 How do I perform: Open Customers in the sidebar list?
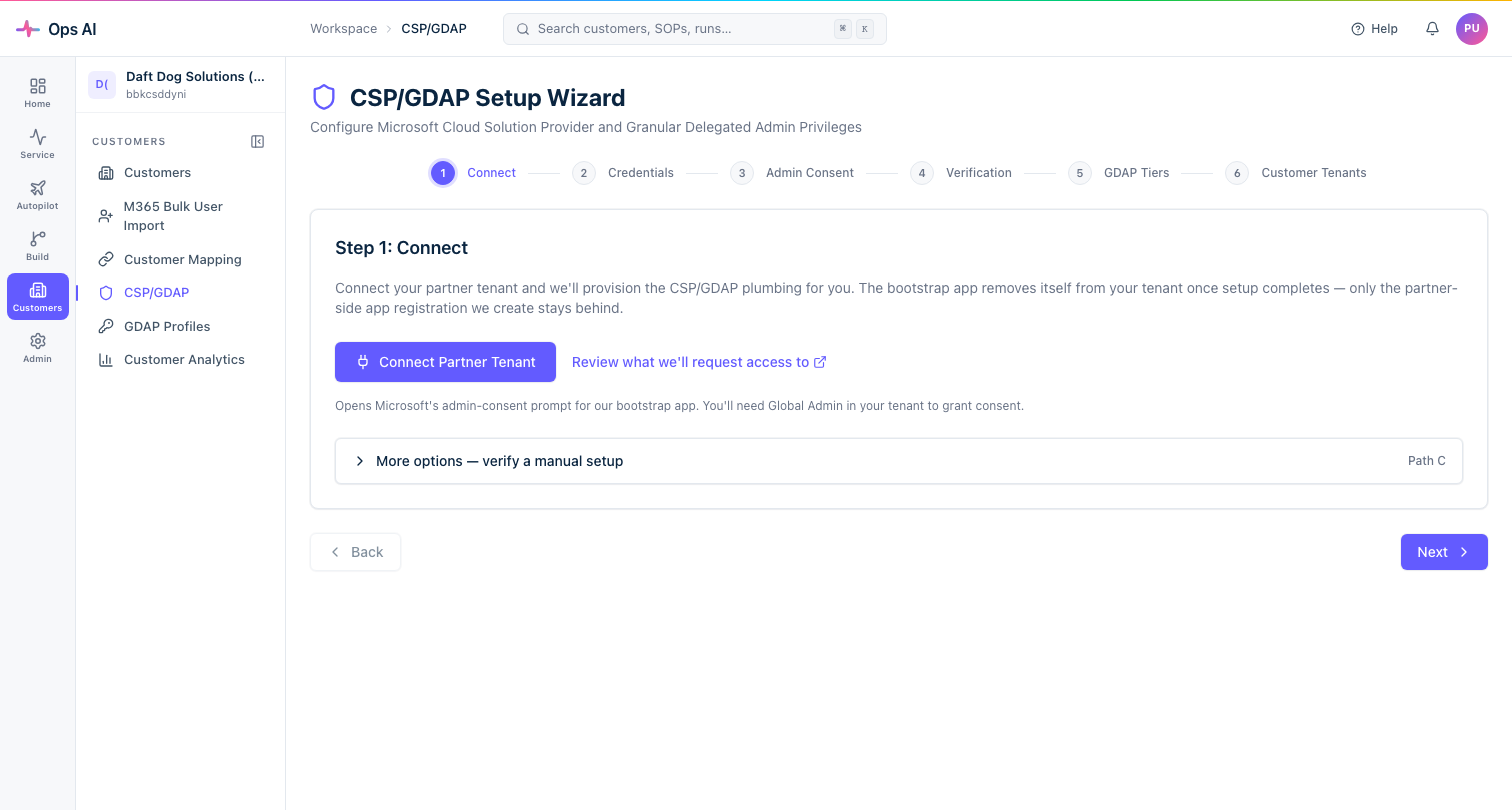(x=180, y=173)
